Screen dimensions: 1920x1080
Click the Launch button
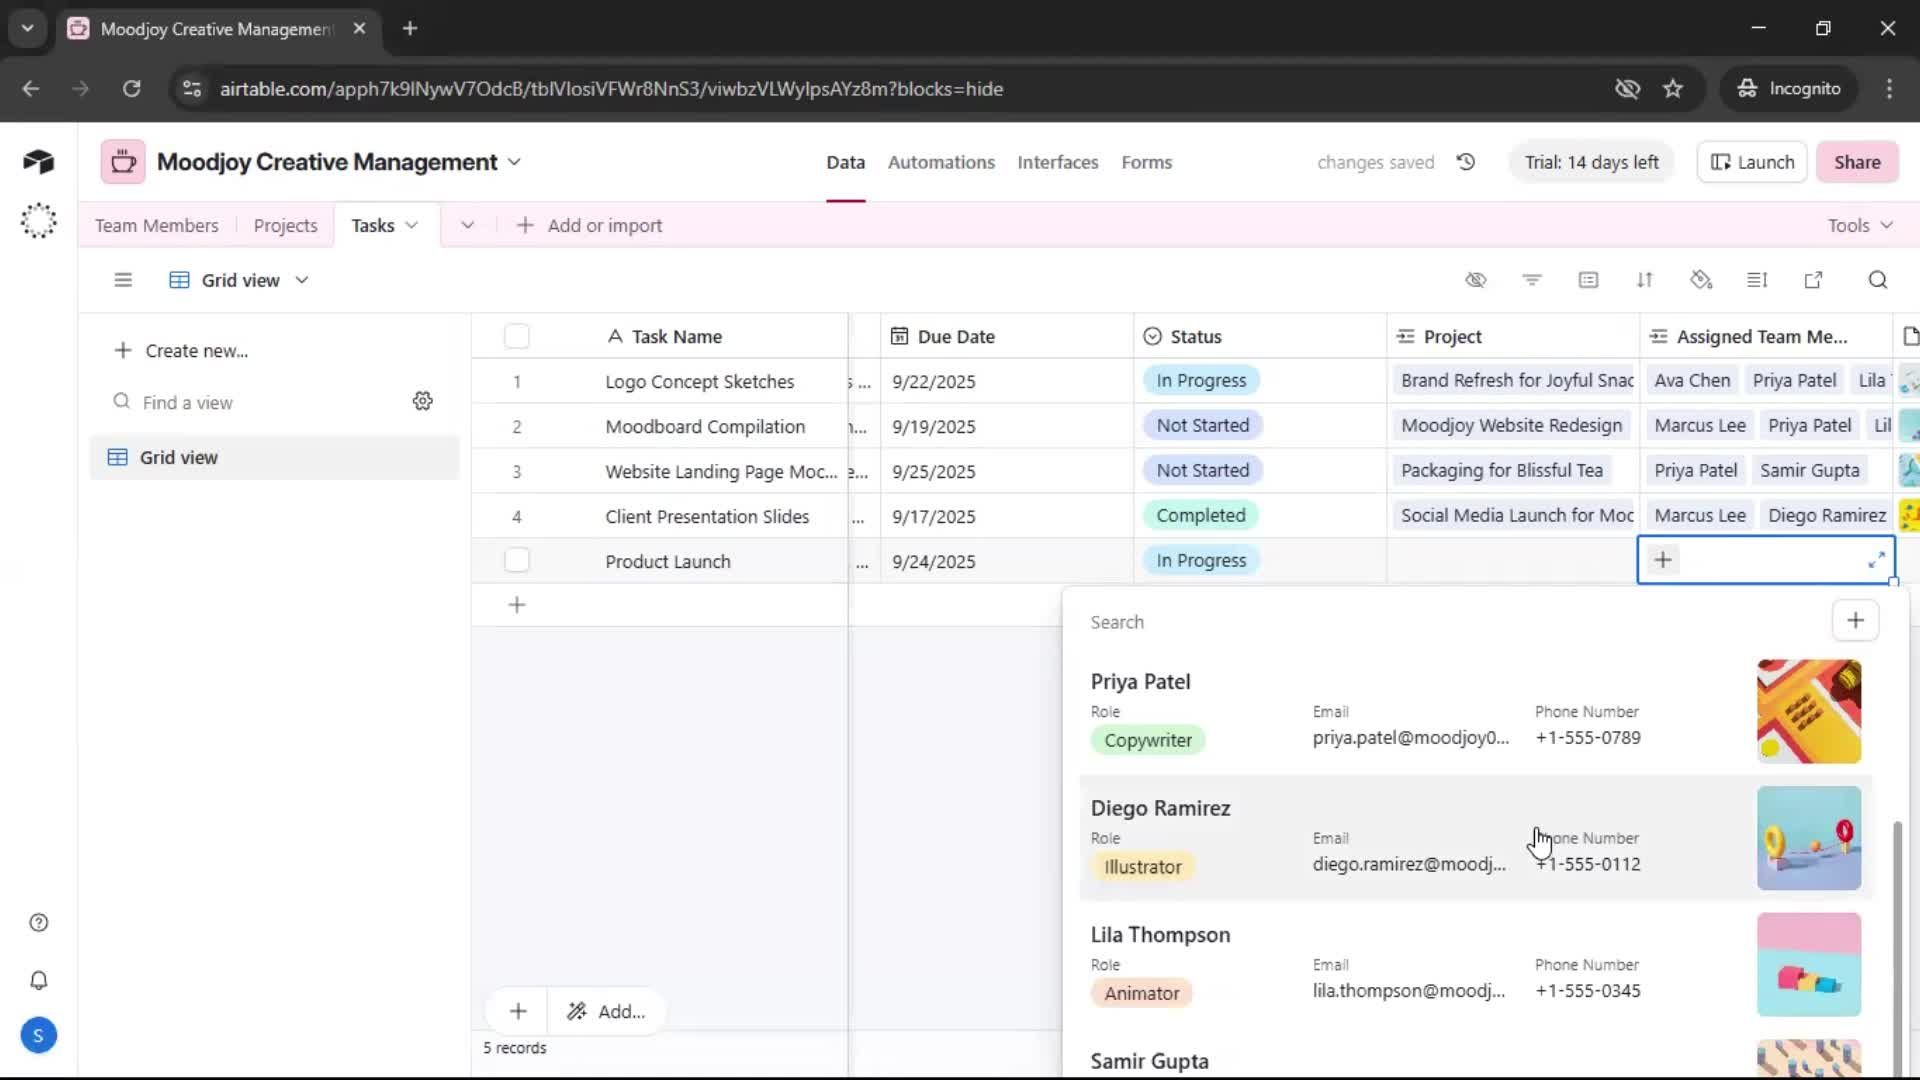[1752, 162]
